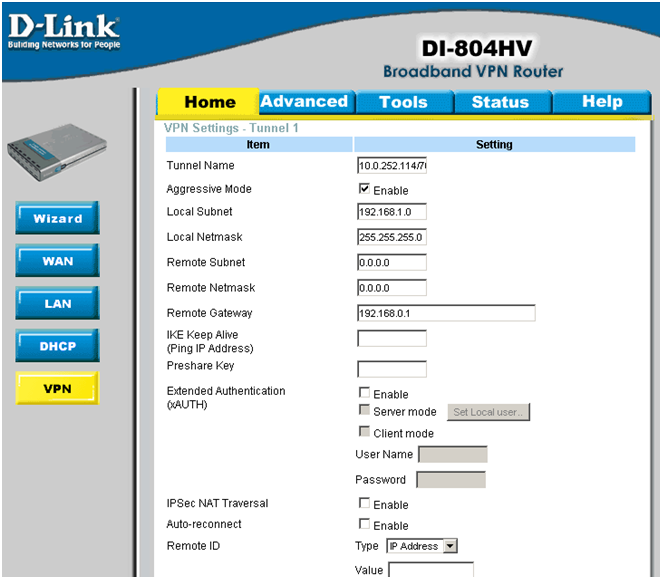Open the Remote ID Type dropdown

coord(422,546)
